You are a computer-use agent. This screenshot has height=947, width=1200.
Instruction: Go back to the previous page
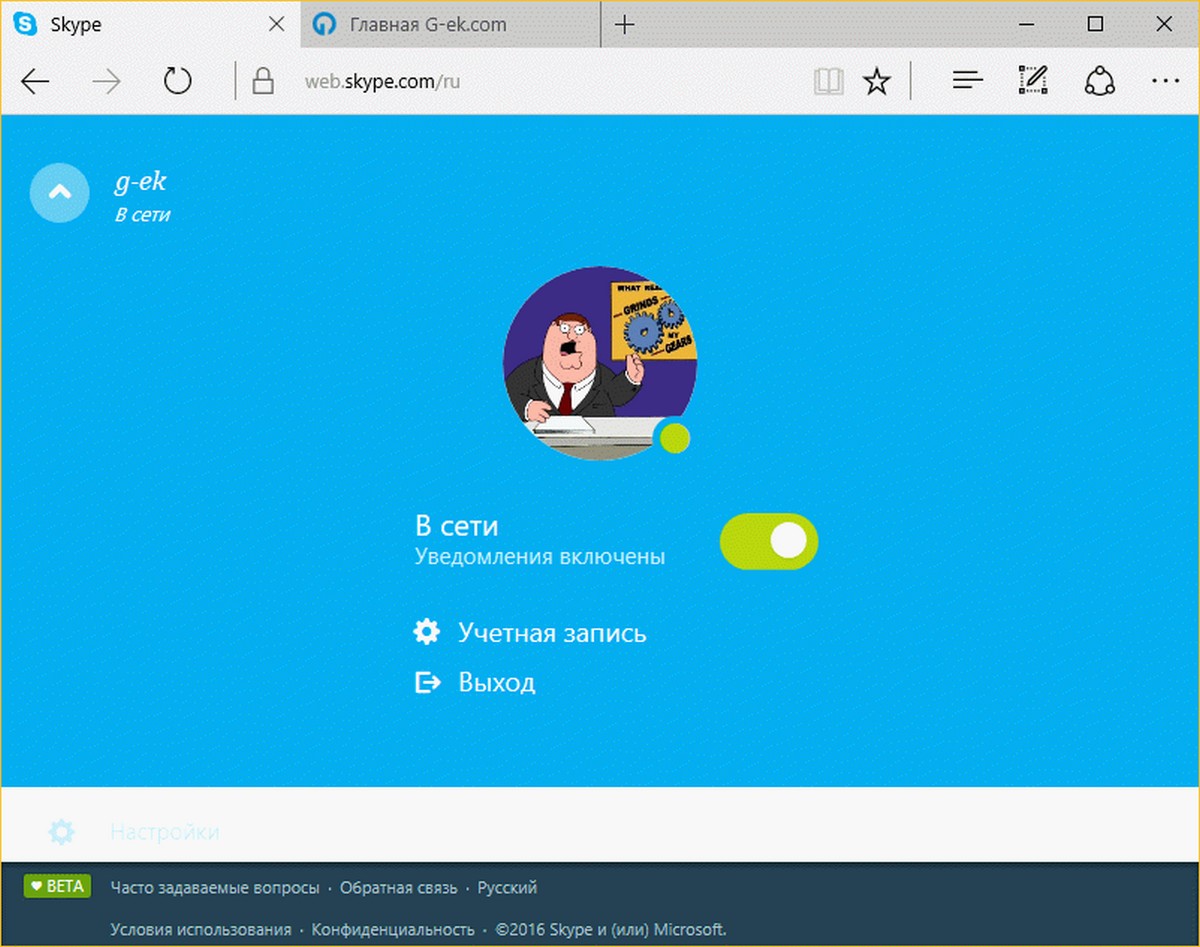pos(35,82)
